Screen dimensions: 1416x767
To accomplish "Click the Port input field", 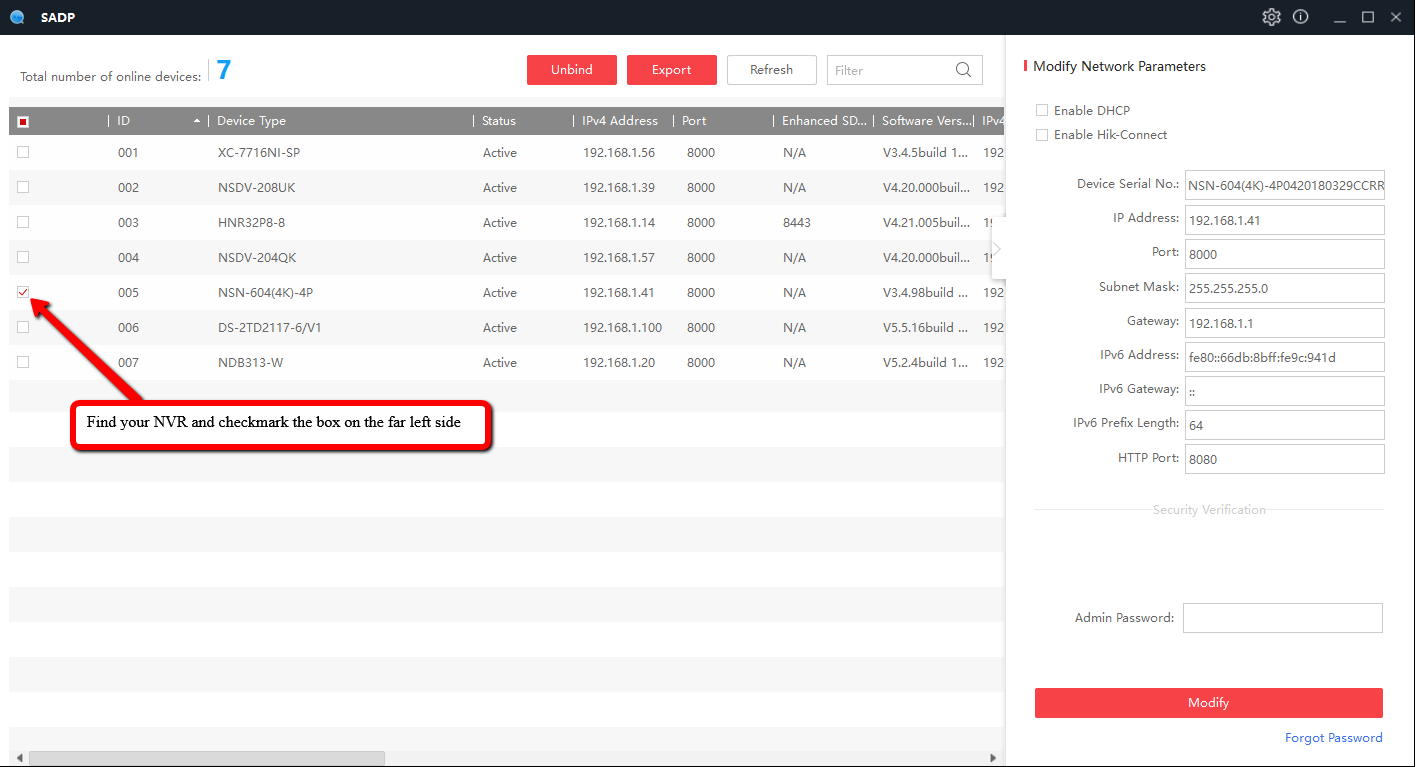I will (1284, 254).
